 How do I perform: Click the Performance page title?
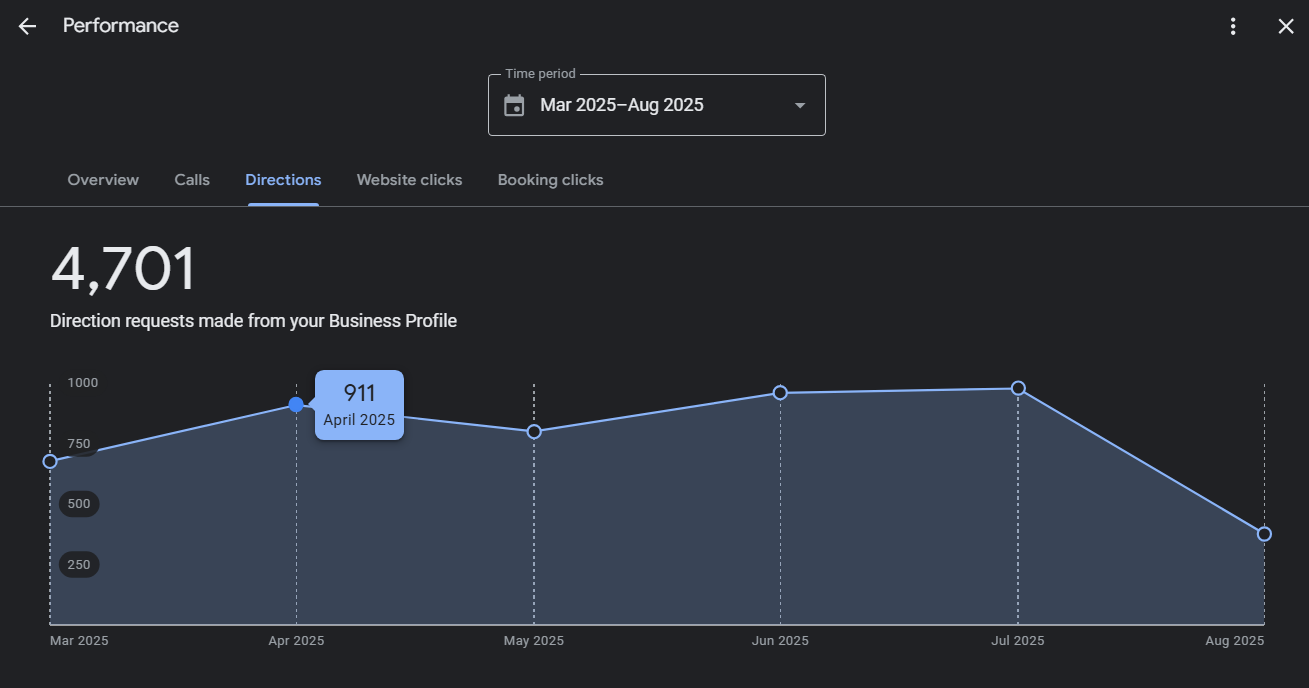click(121, 26)
